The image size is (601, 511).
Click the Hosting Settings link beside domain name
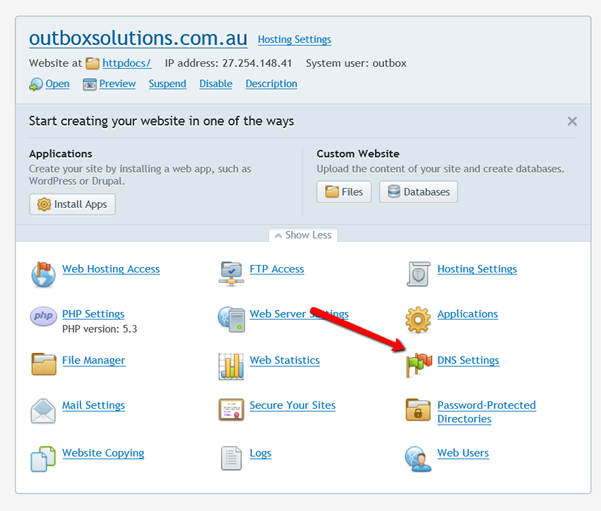click(294, 40)
